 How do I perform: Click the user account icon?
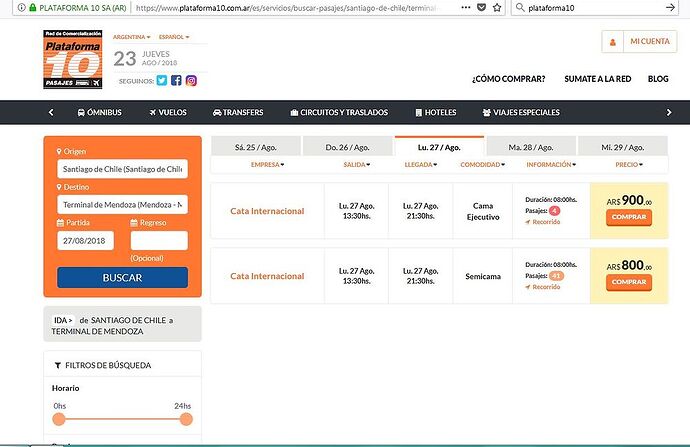[x=613, y=42]
